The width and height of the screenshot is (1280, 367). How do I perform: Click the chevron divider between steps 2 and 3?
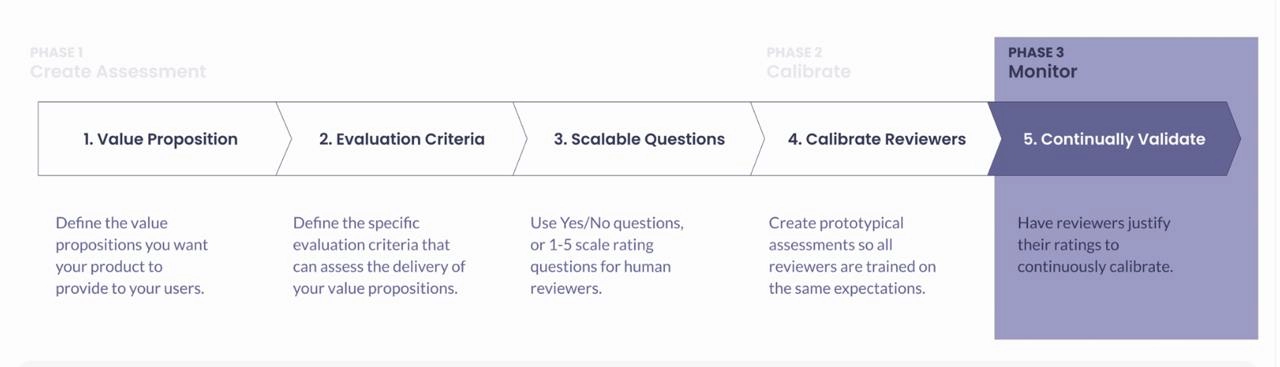tap(522, 139)
